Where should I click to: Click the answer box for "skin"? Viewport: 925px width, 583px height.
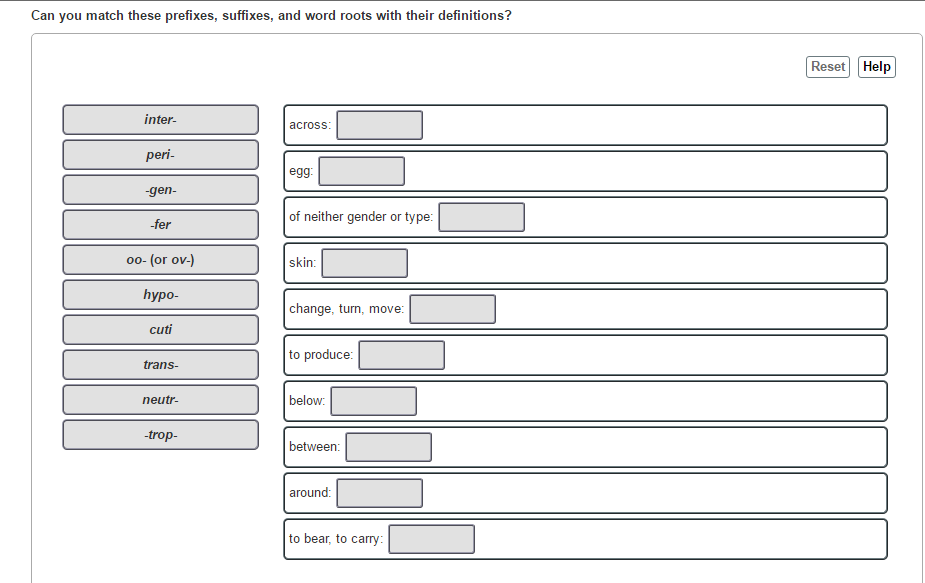tap(364, 262)
